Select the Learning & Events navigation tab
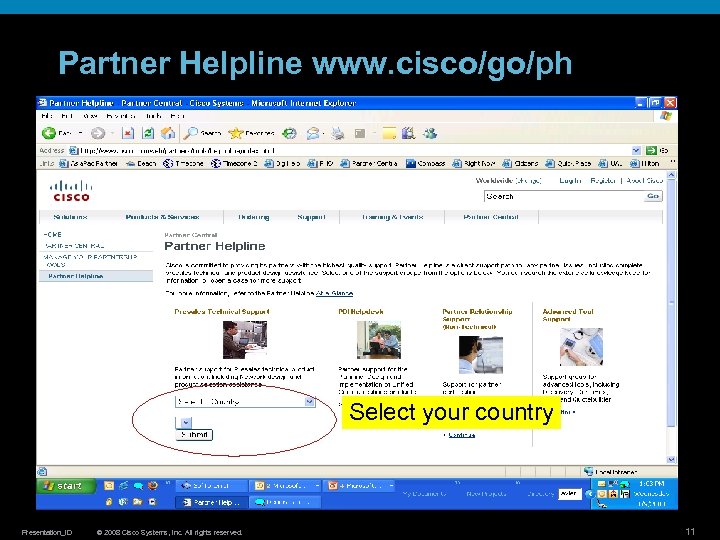Viewport: 720px width, 540px height. 392,217
